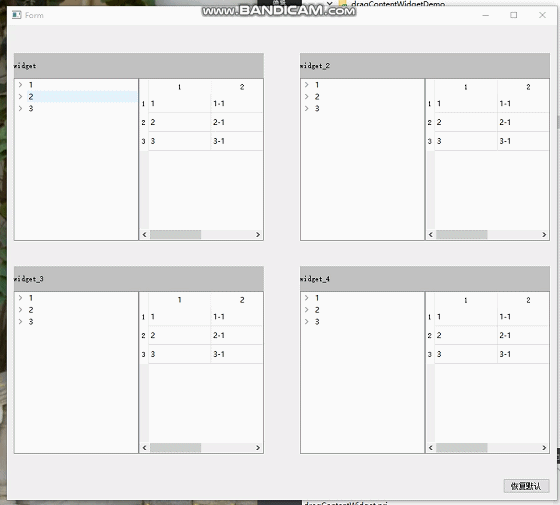
Task: Minimize the Form window
Action: [485, 15]
